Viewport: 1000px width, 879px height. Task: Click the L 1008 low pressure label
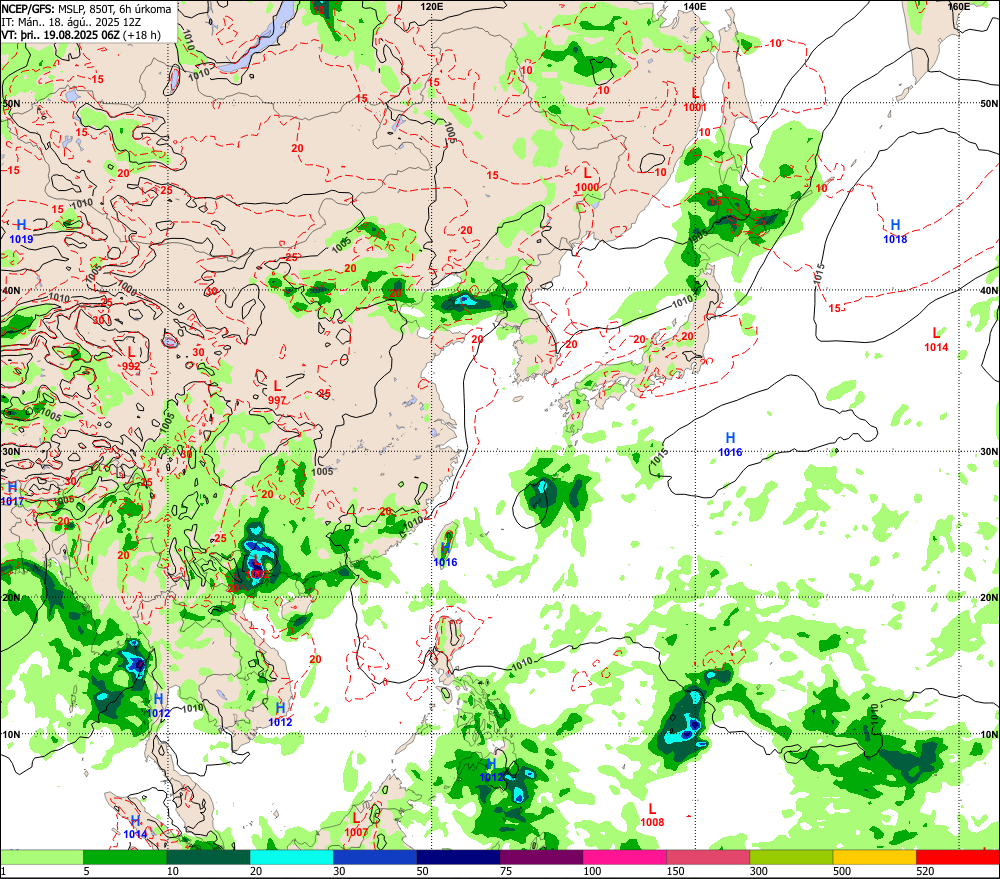tap(652, 816)
